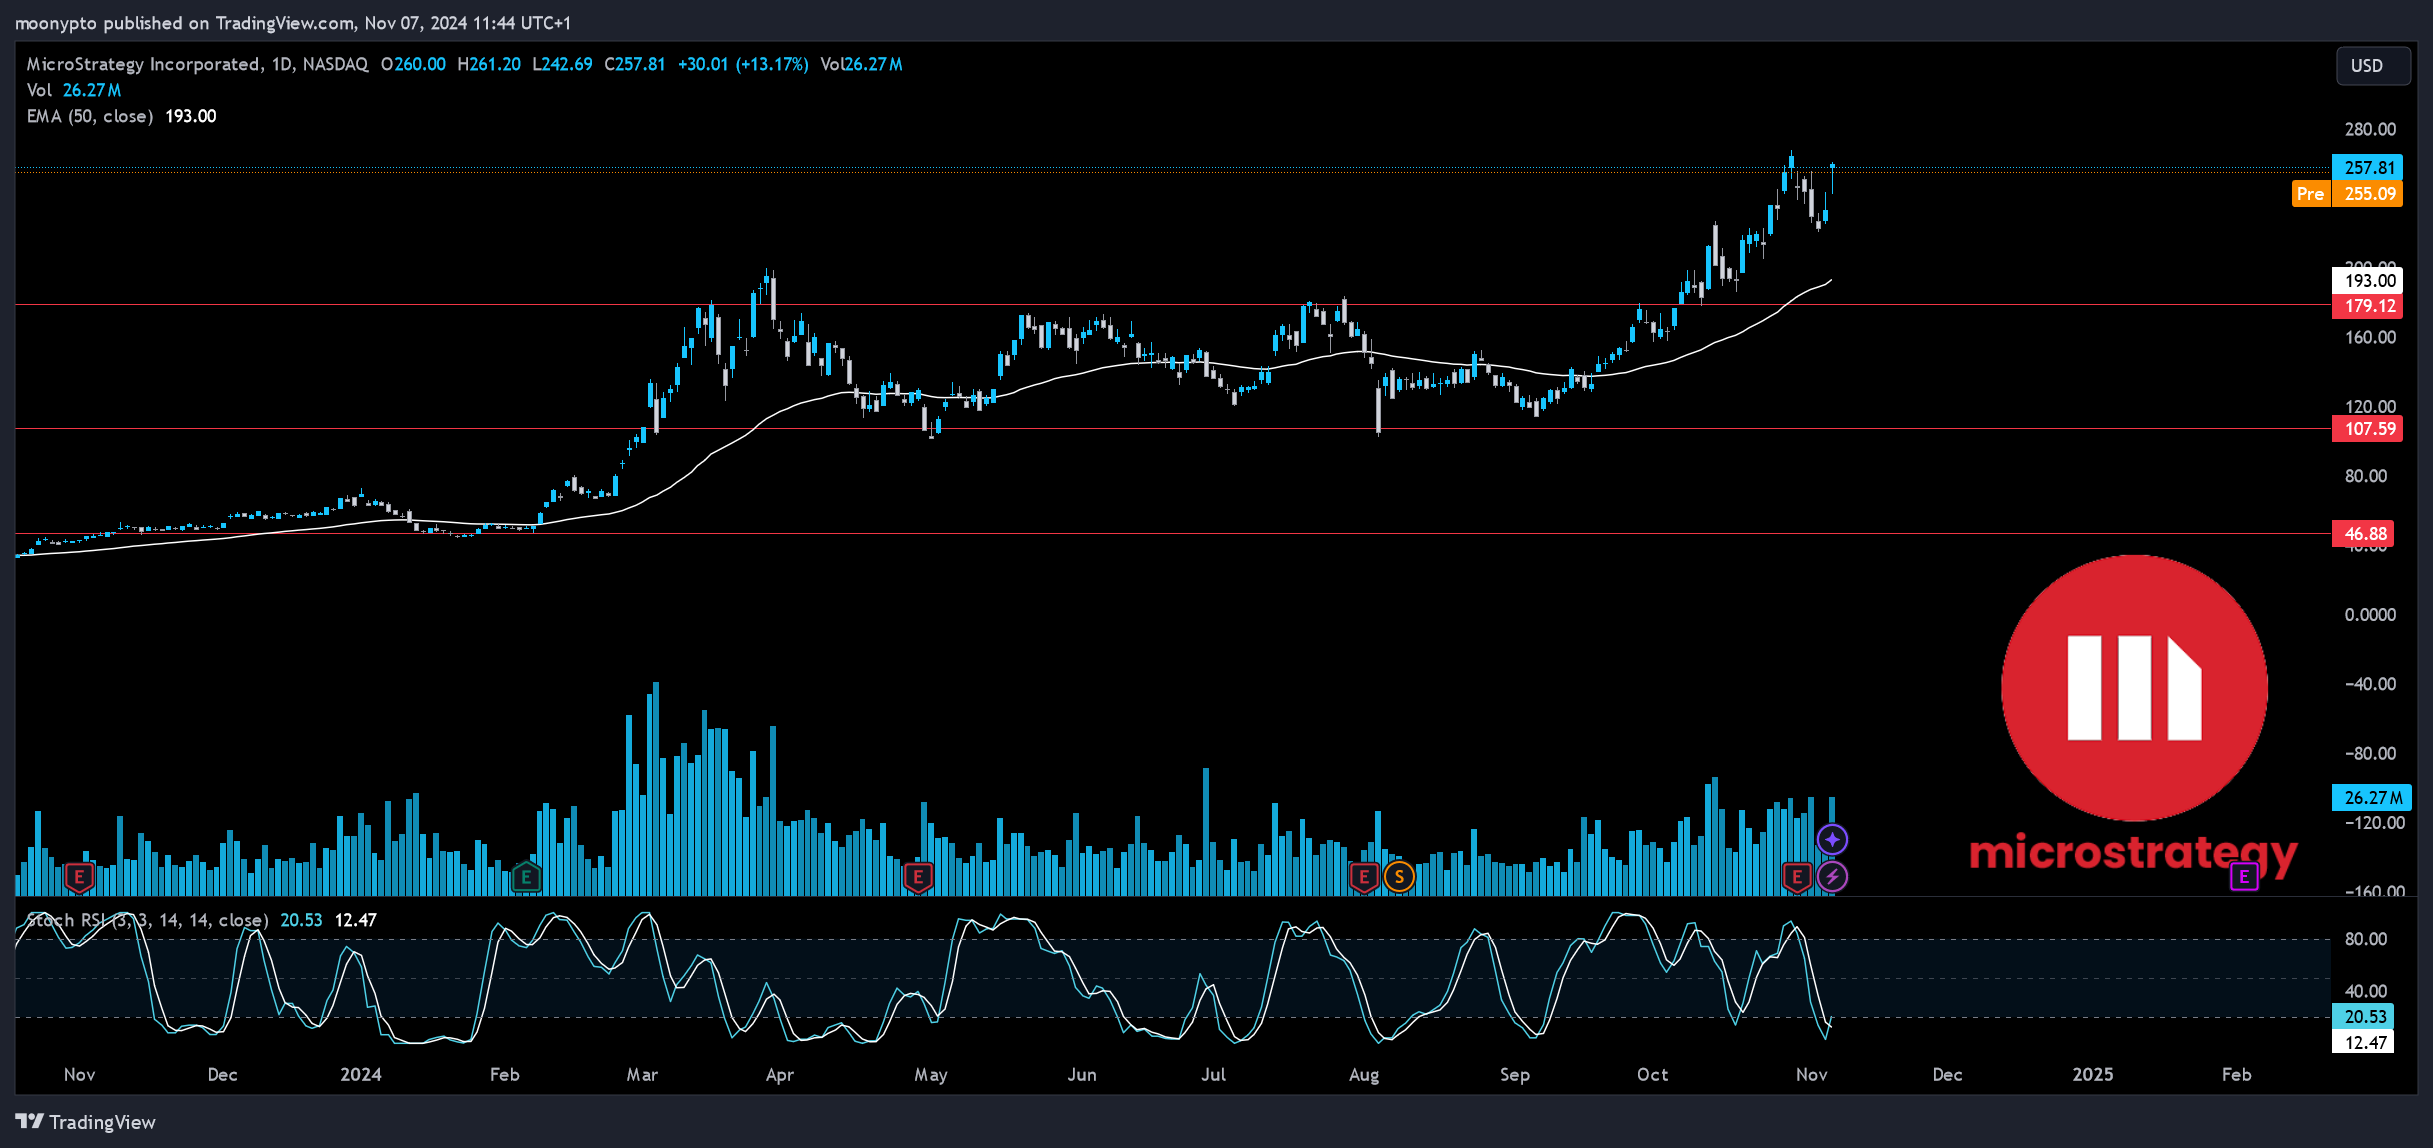Click the 120.00 price scale tick
The image size is (2433, 1148).
[x=2370, y=406]
